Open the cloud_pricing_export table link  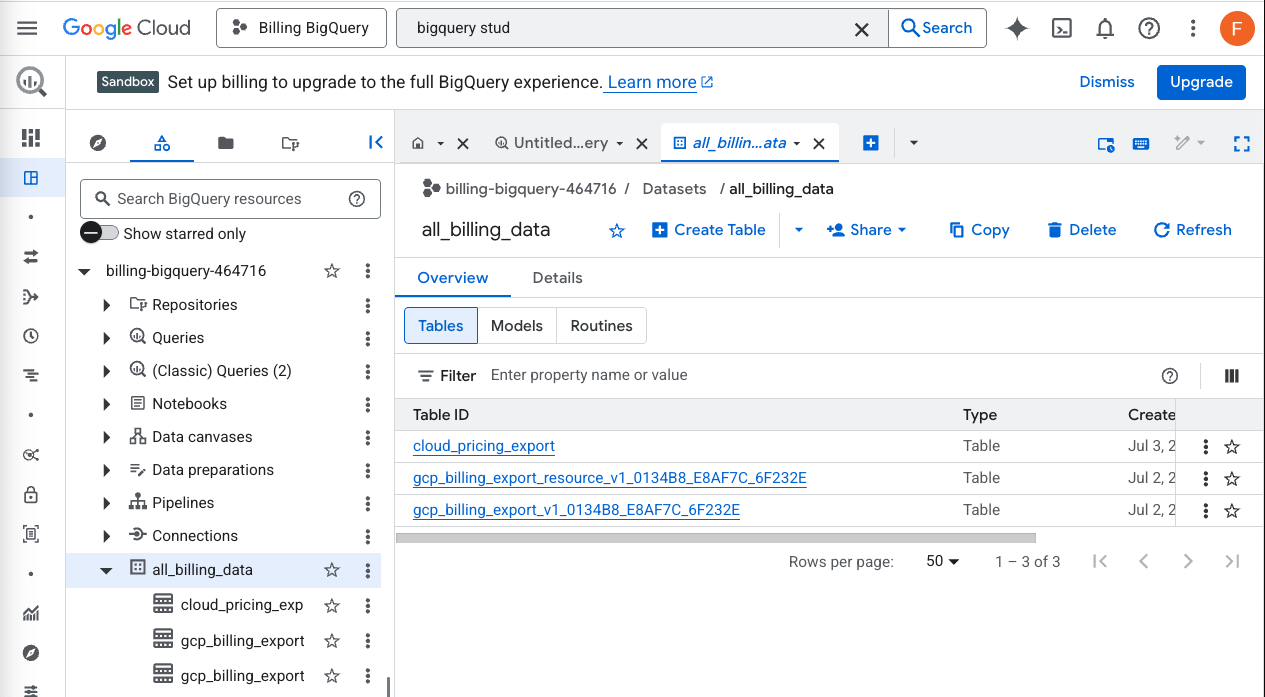click(484, 446)
